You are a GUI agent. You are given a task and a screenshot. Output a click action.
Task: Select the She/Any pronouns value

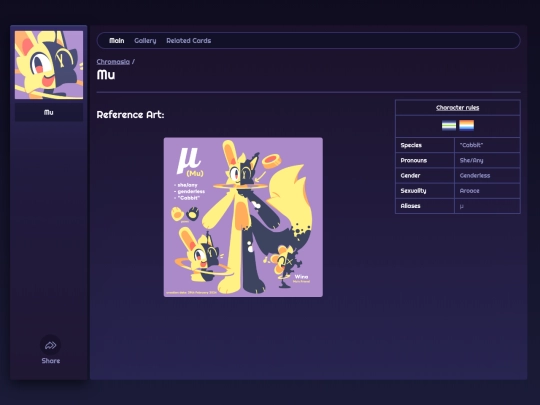tap(471, 160)
